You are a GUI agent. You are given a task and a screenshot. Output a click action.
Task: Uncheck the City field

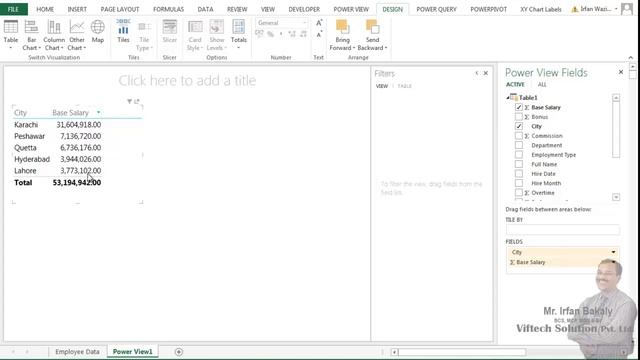coord(519,126)
